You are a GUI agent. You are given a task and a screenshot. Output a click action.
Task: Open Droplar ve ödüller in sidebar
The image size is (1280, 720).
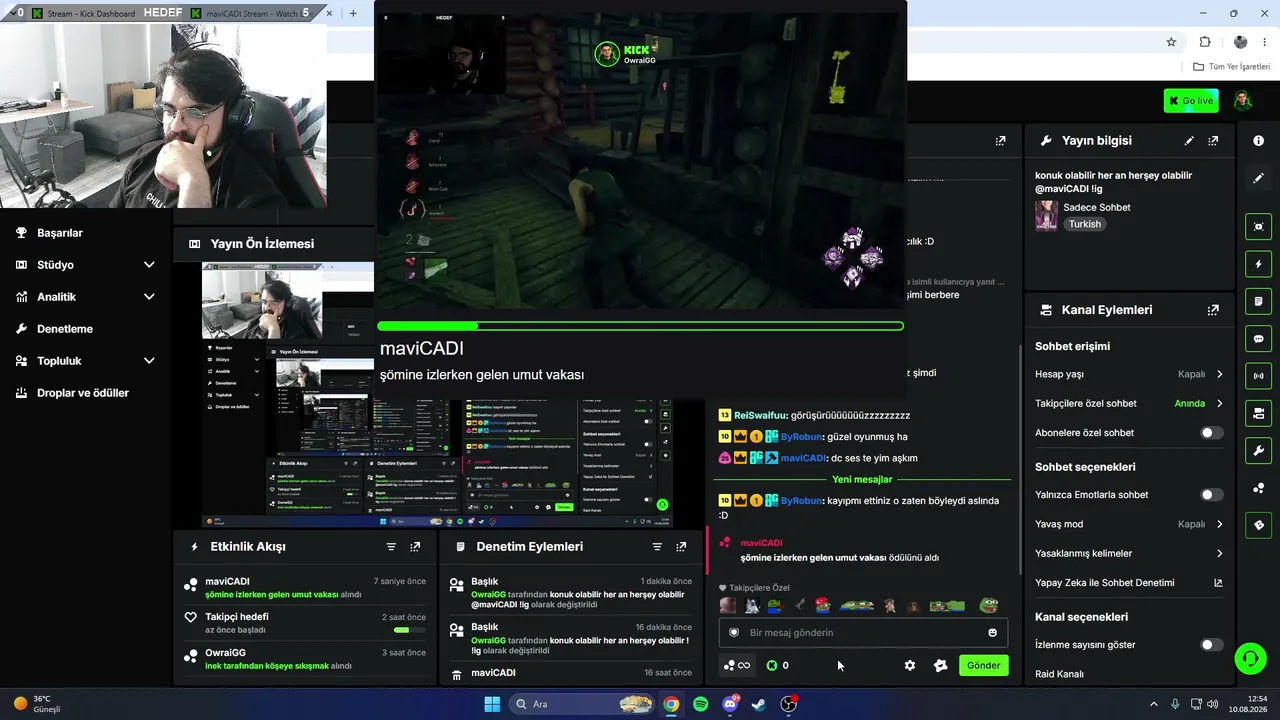tap(85, 393)
